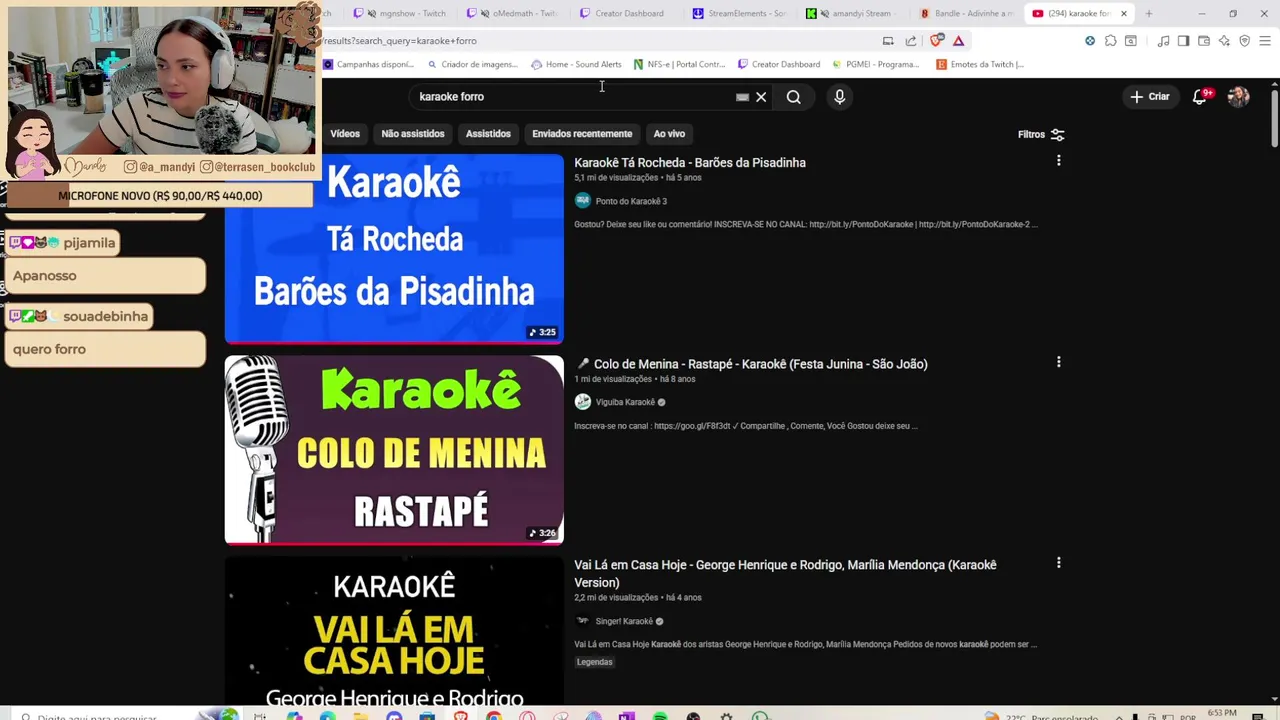Viewport: 1280px width, 720px height.
Task: Open the Ponto do Karaokê 3 channel name
Action: pos(631,201)
